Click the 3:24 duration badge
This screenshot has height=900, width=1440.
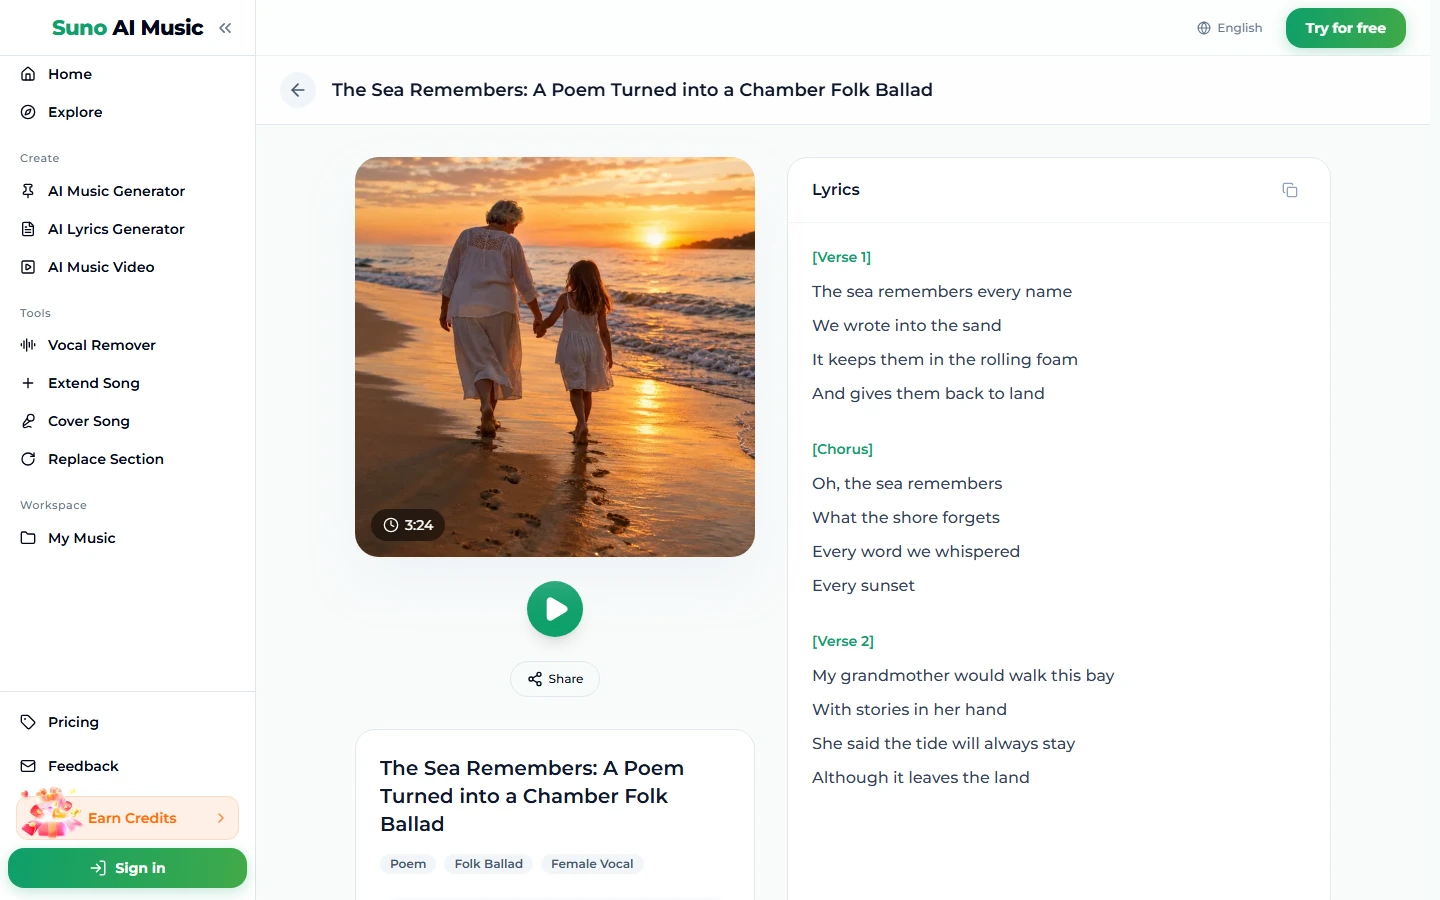point(408,525)
